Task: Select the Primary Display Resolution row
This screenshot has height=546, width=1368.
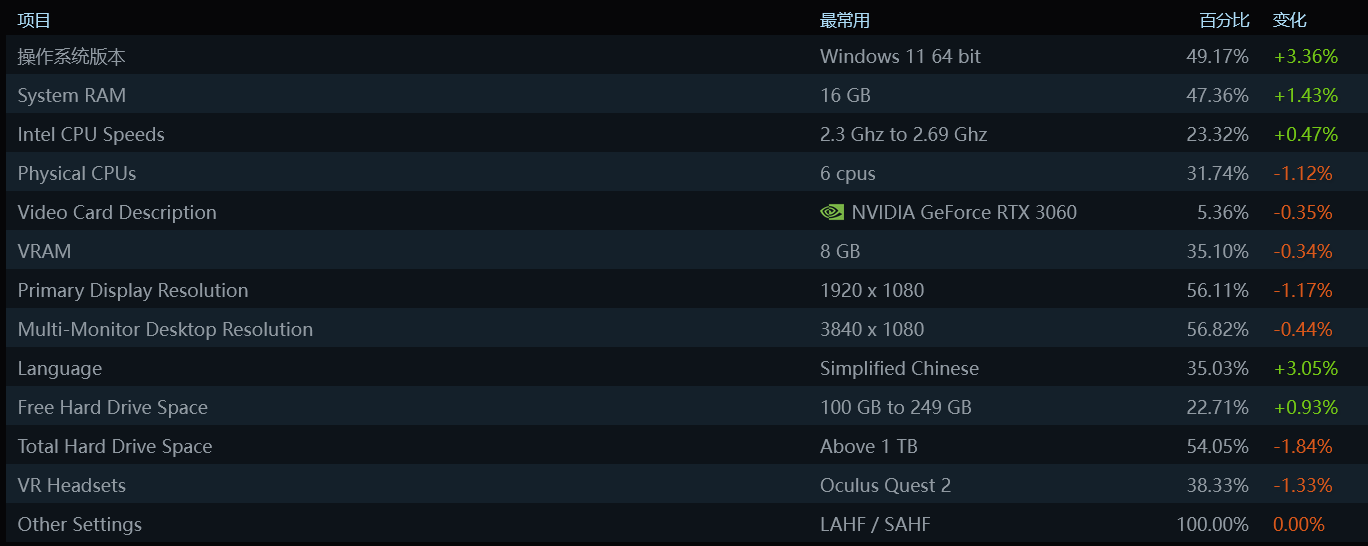Action: (683, 290)
